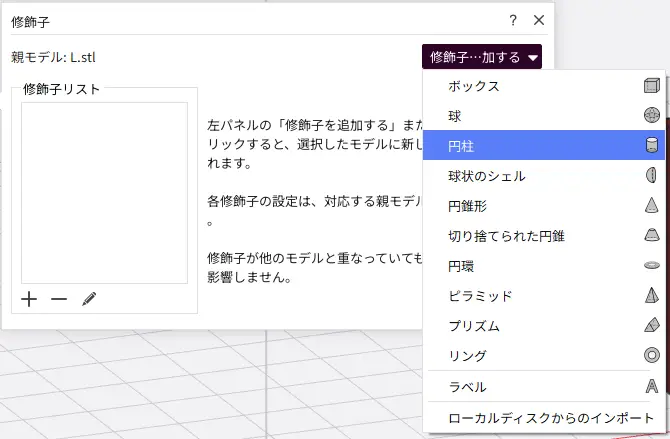
Task: Open the 修飾子…加する dropdown
Action: [482, 57]
